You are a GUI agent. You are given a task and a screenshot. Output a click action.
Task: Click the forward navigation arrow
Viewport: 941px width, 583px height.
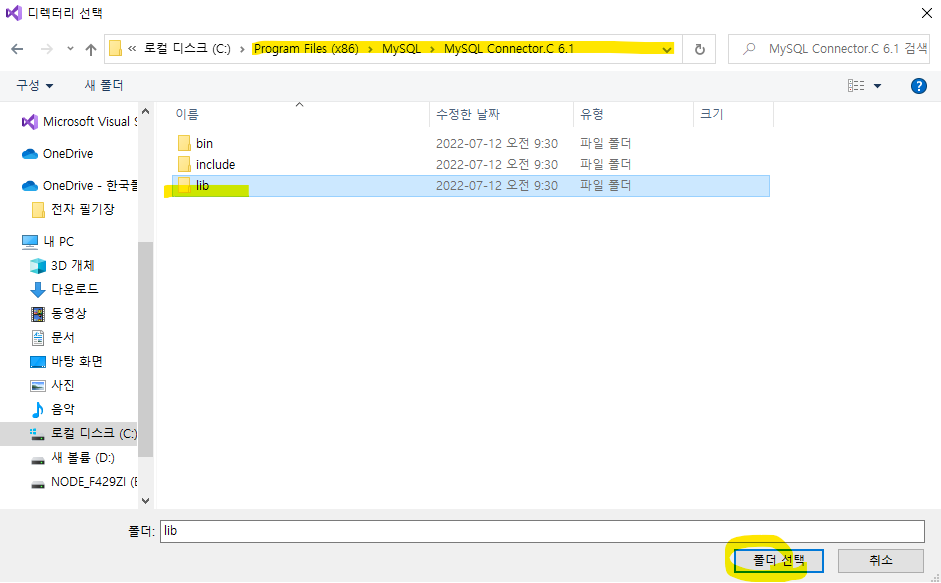46,49
